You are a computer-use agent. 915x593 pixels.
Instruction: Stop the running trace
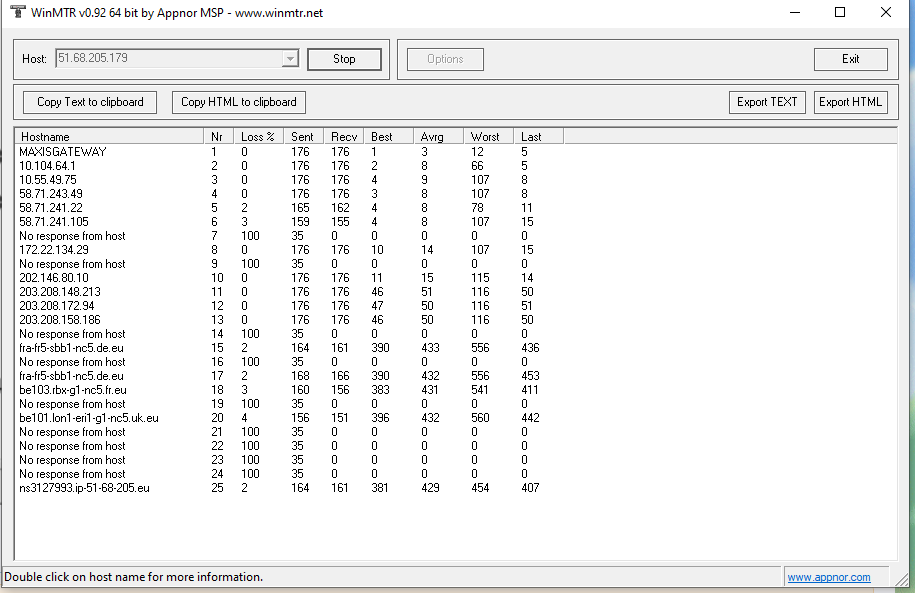pos(344,59)
